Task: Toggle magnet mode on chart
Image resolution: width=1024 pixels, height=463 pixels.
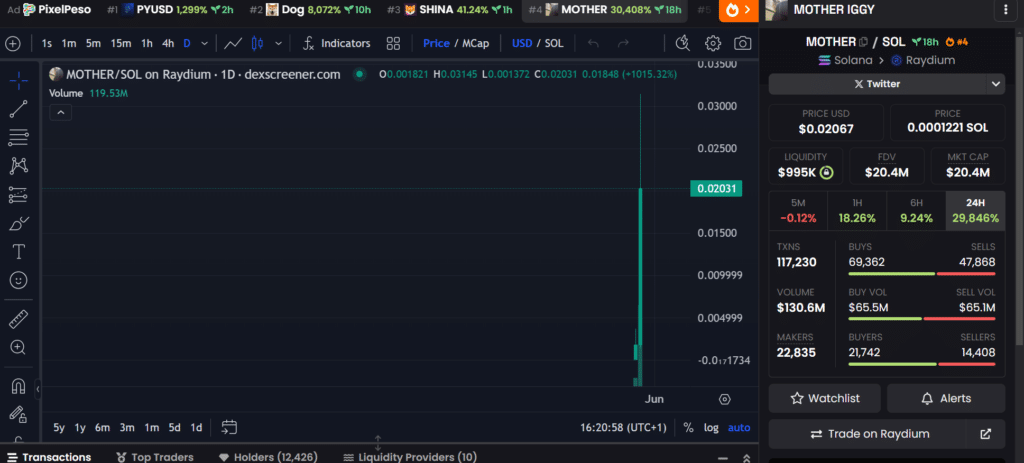Action: pyautogui.click(x=19, y=387)
